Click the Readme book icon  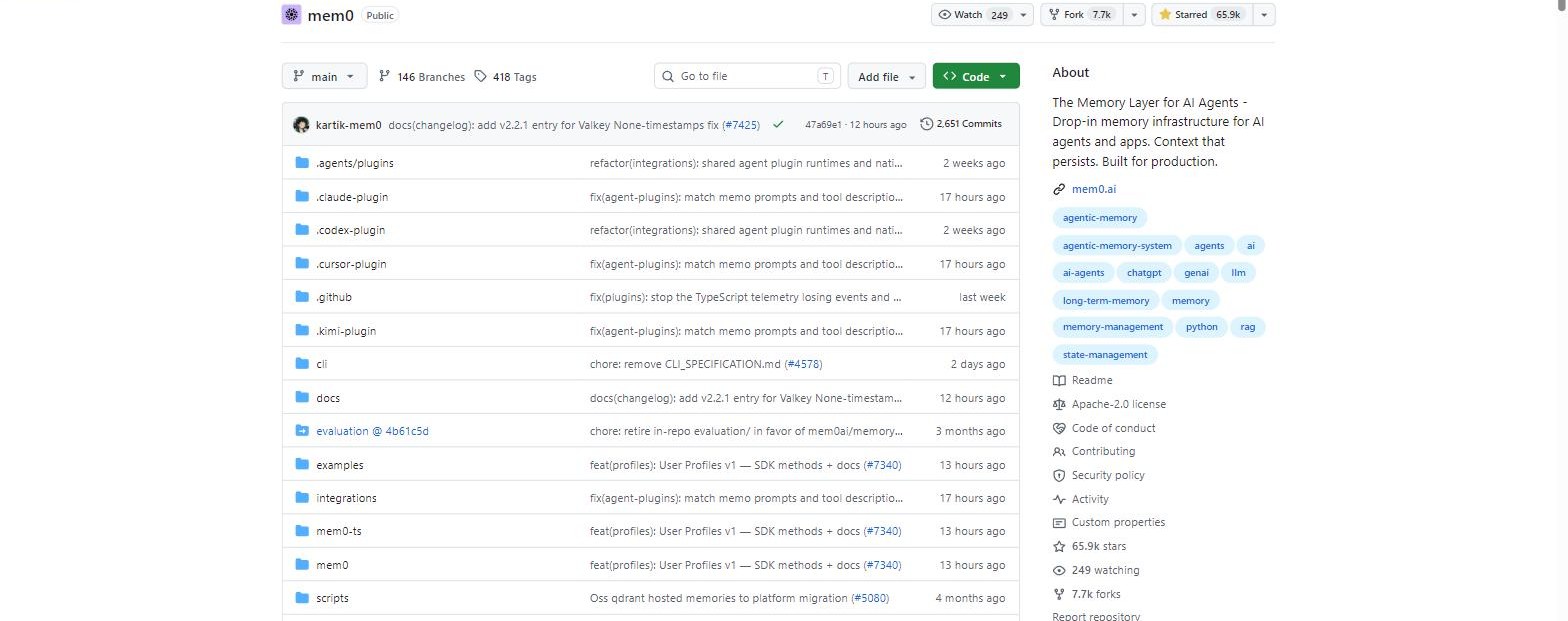[x=1059, y=380]
